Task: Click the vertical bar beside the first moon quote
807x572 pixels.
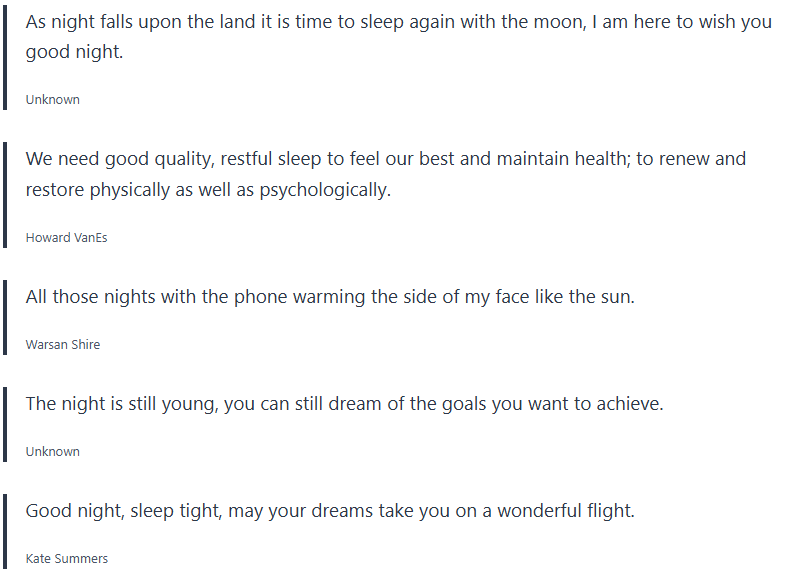Action: [x=6, y=60]
